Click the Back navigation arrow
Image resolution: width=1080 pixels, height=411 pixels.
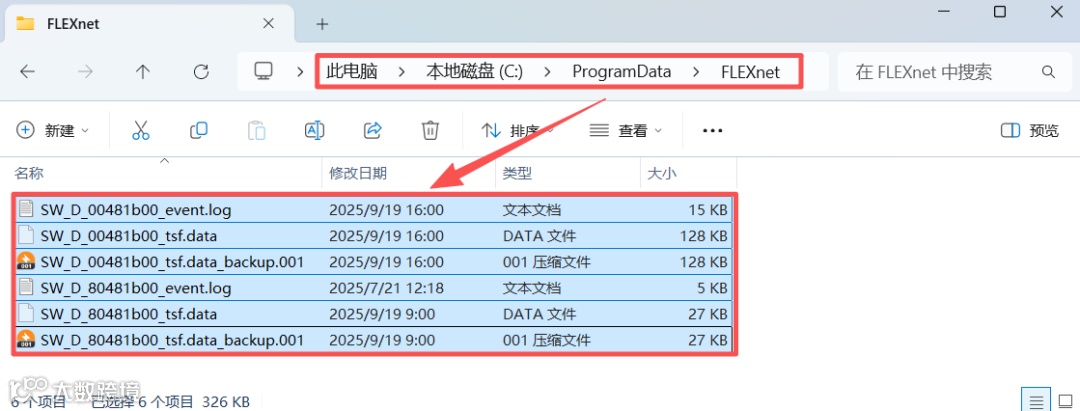click(28, 72)
